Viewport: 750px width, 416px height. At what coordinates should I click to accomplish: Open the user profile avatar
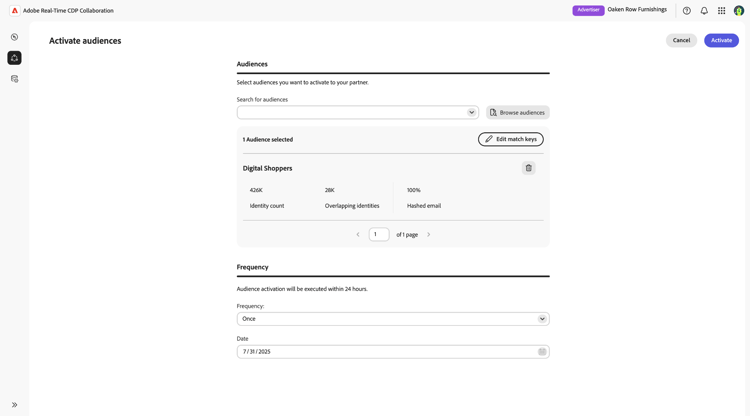point(739,11)
